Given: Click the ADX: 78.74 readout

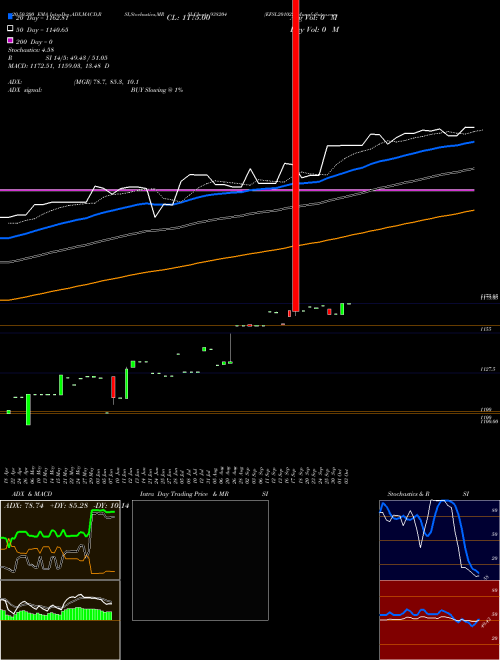Looking at the screenshot, I should coord(24,506).
